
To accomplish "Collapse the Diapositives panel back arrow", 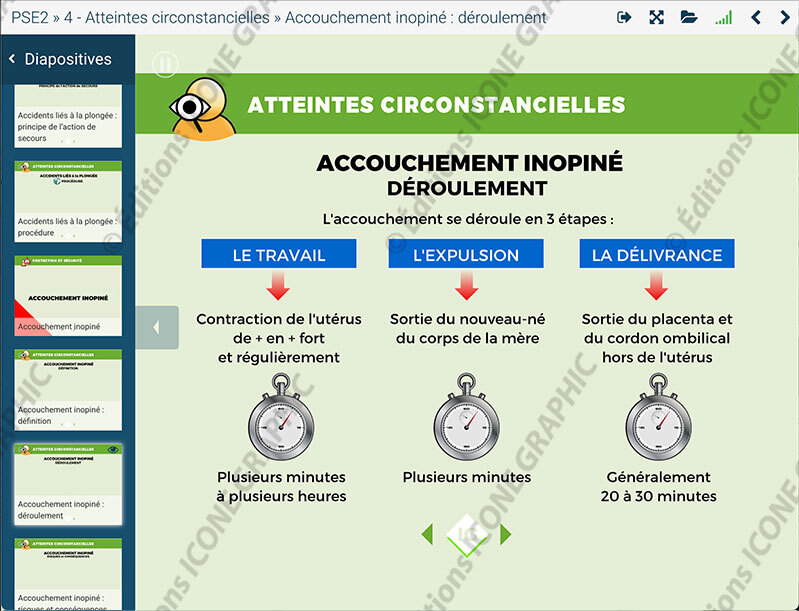I will click(x=12, y=59).
